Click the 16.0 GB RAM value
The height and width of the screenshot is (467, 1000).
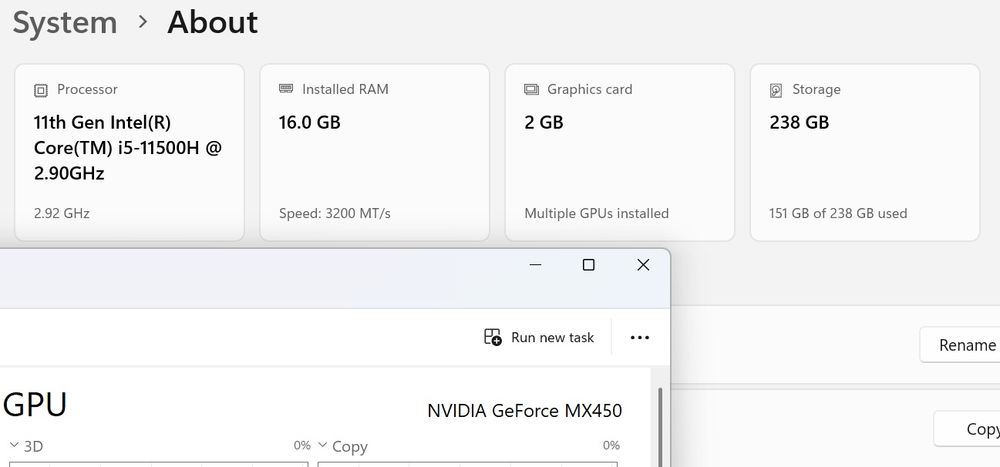309,122
